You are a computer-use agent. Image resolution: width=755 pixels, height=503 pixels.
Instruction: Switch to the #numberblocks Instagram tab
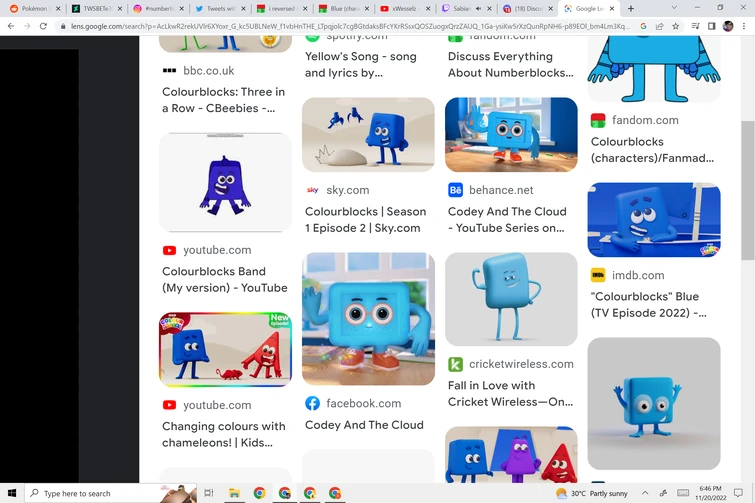tap(158, 8)
